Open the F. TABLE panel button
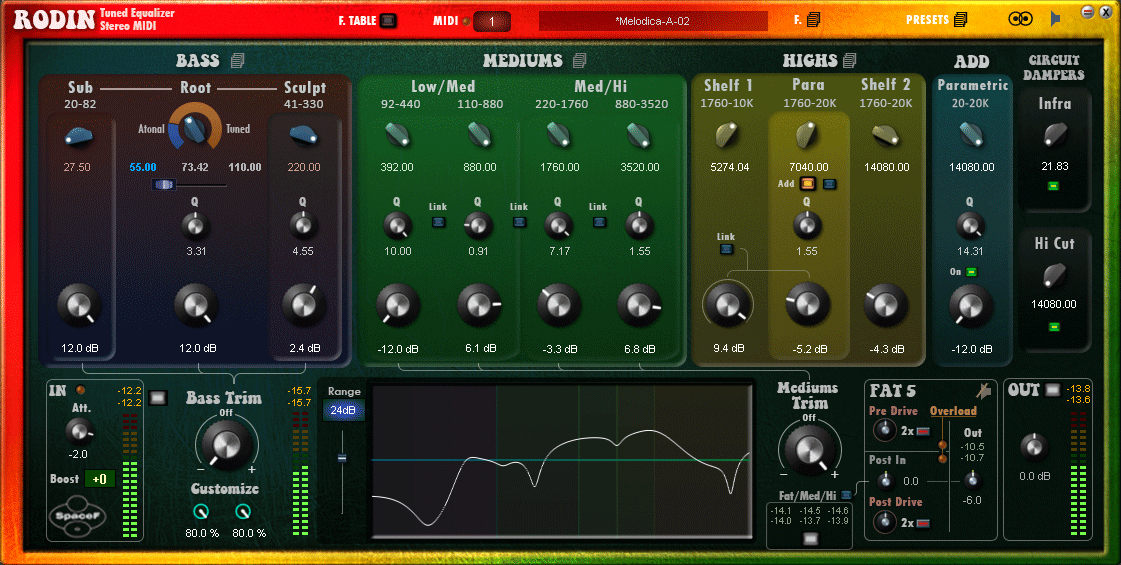The width and height of the screenshot is (1121, 565). (x=388, y=21)
